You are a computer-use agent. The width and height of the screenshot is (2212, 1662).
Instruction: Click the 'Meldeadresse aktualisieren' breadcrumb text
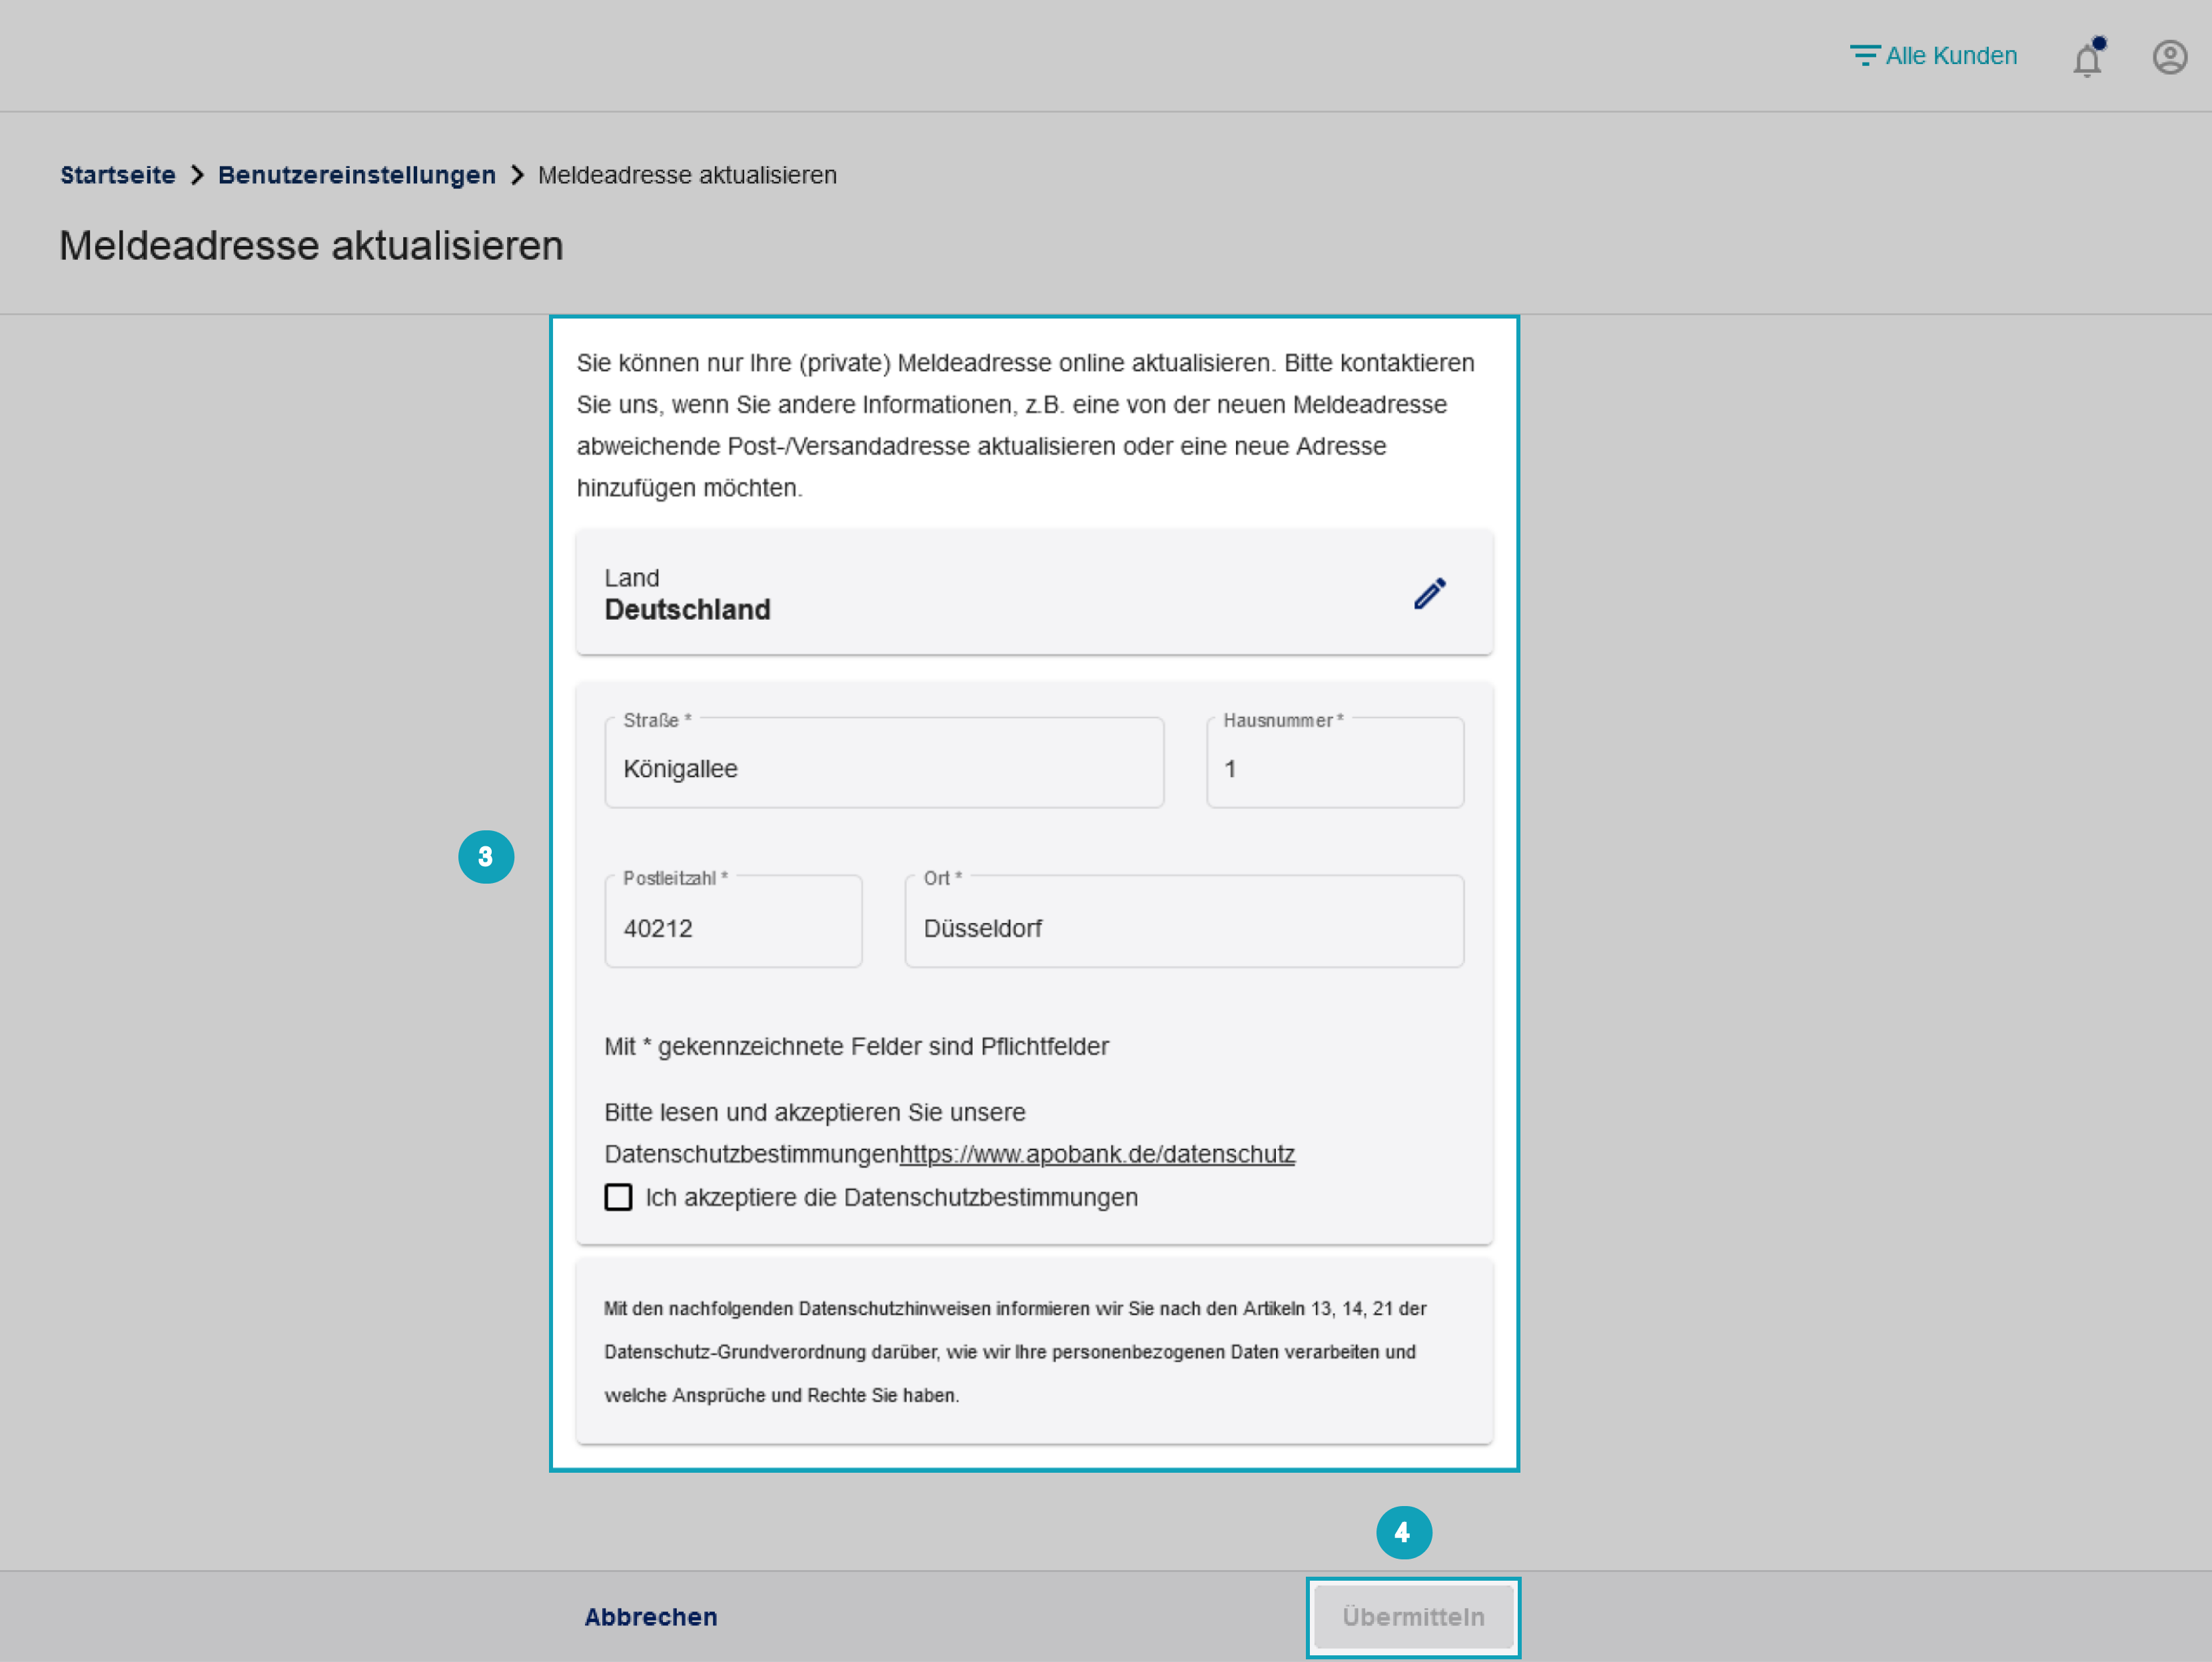687,175
